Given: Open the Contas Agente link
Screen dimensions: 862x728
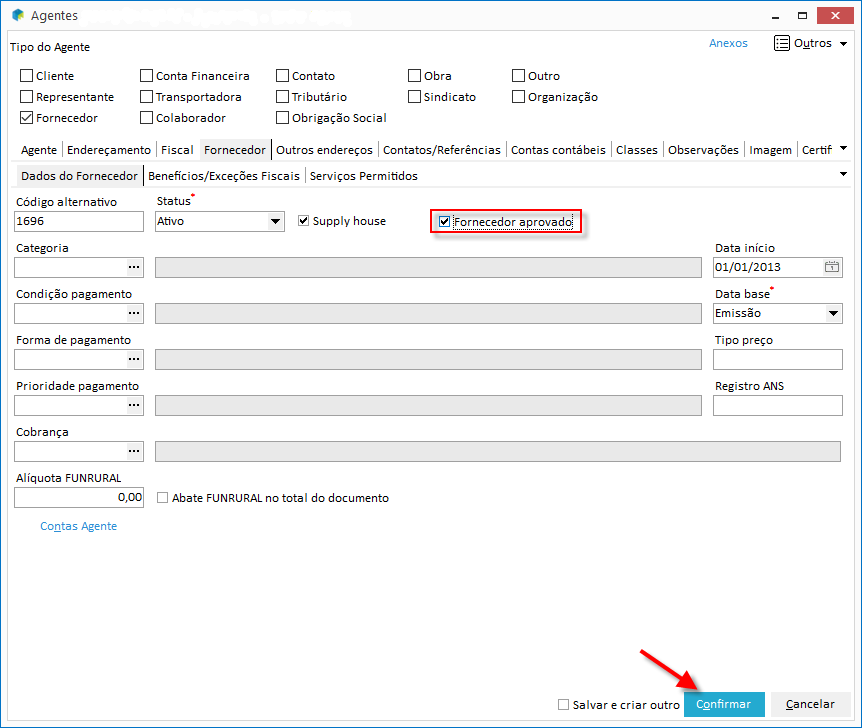Looking at the screenshot, I should coord(78,526).
